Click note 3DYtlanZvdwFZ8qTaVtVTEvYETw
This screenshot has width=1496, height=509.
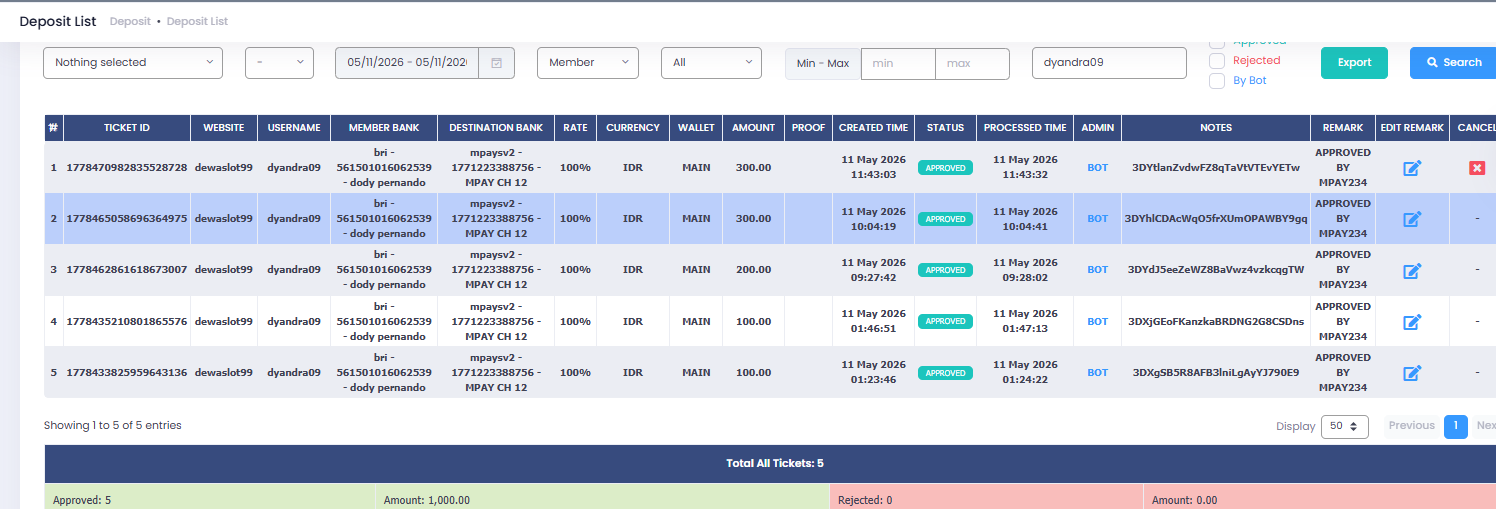1216,168
